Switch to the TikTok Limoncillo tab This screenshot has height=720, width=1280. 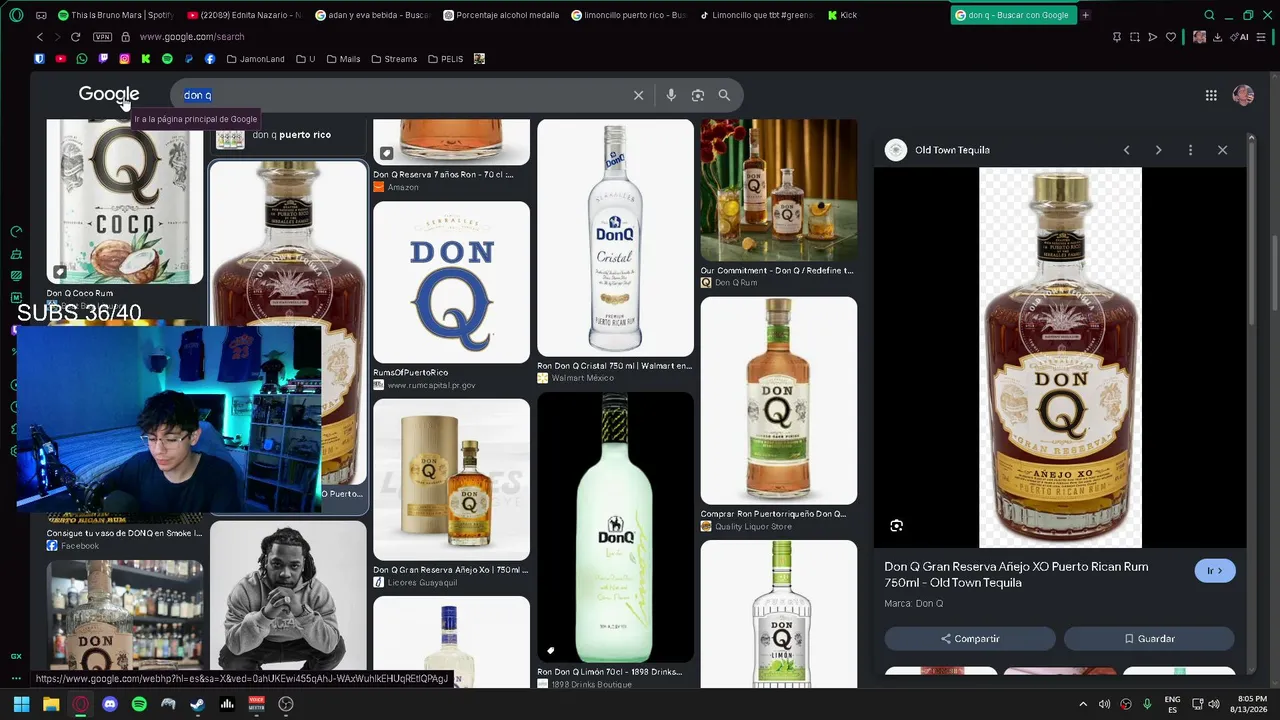(757, 15)
